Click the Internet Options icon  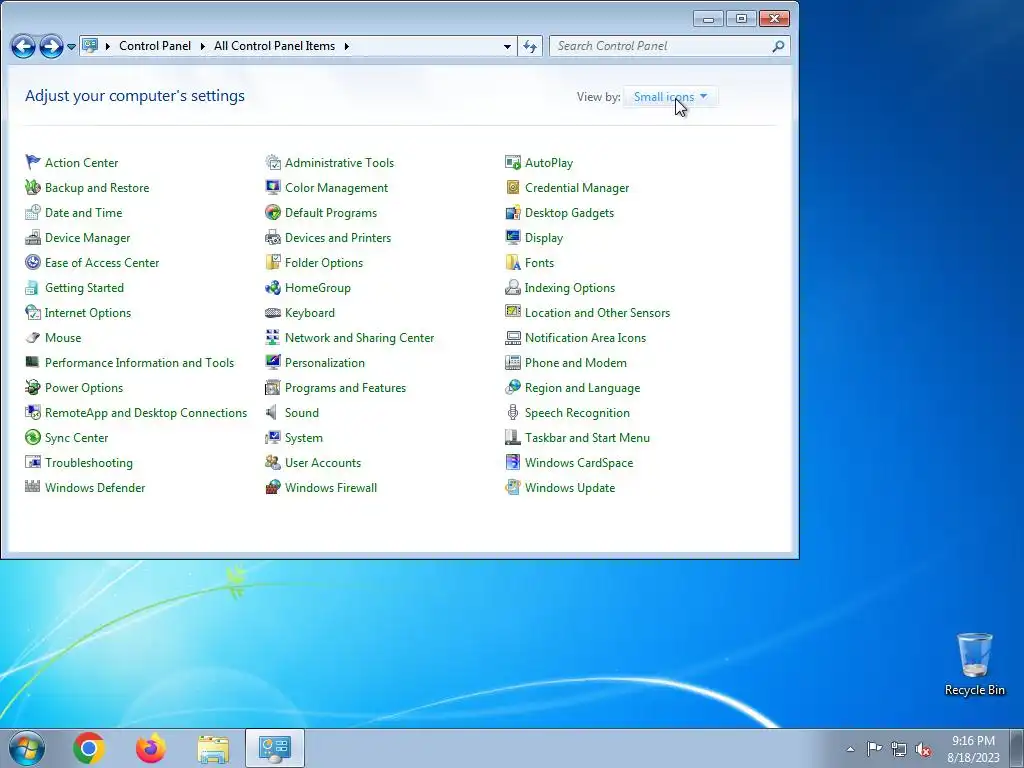(x=33, y=312)
